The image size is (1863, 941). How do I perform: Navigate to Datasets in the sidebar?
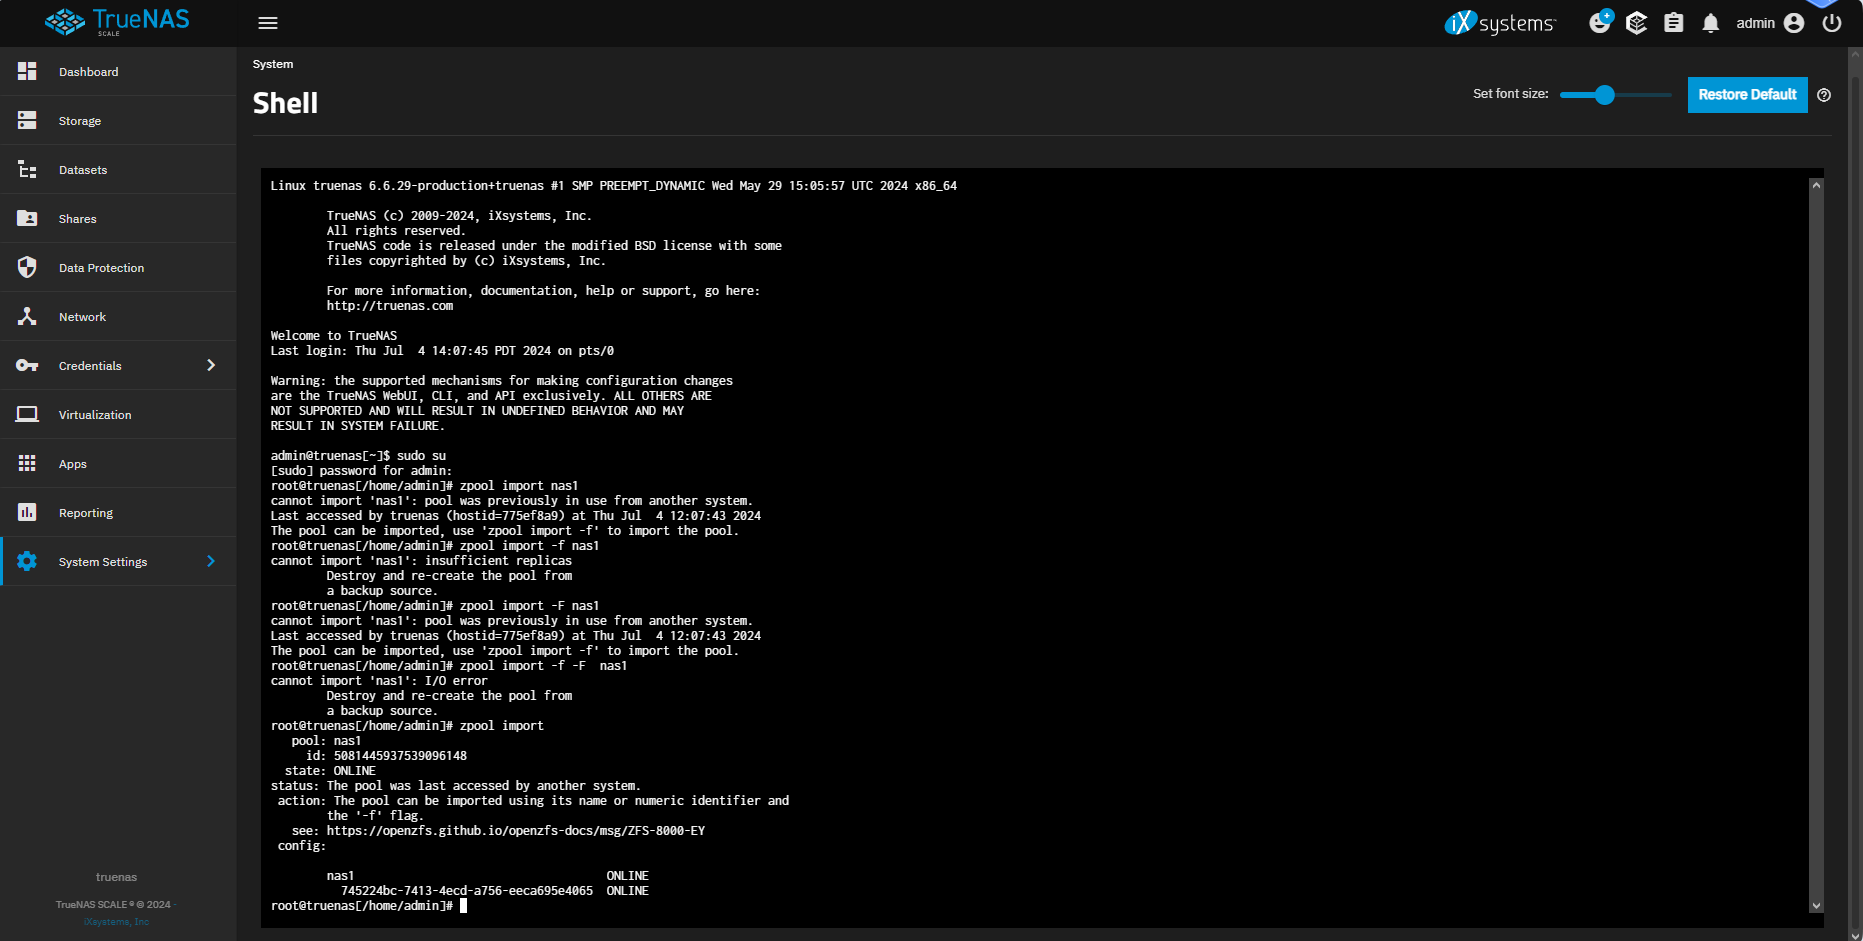(x=83, y=170)
